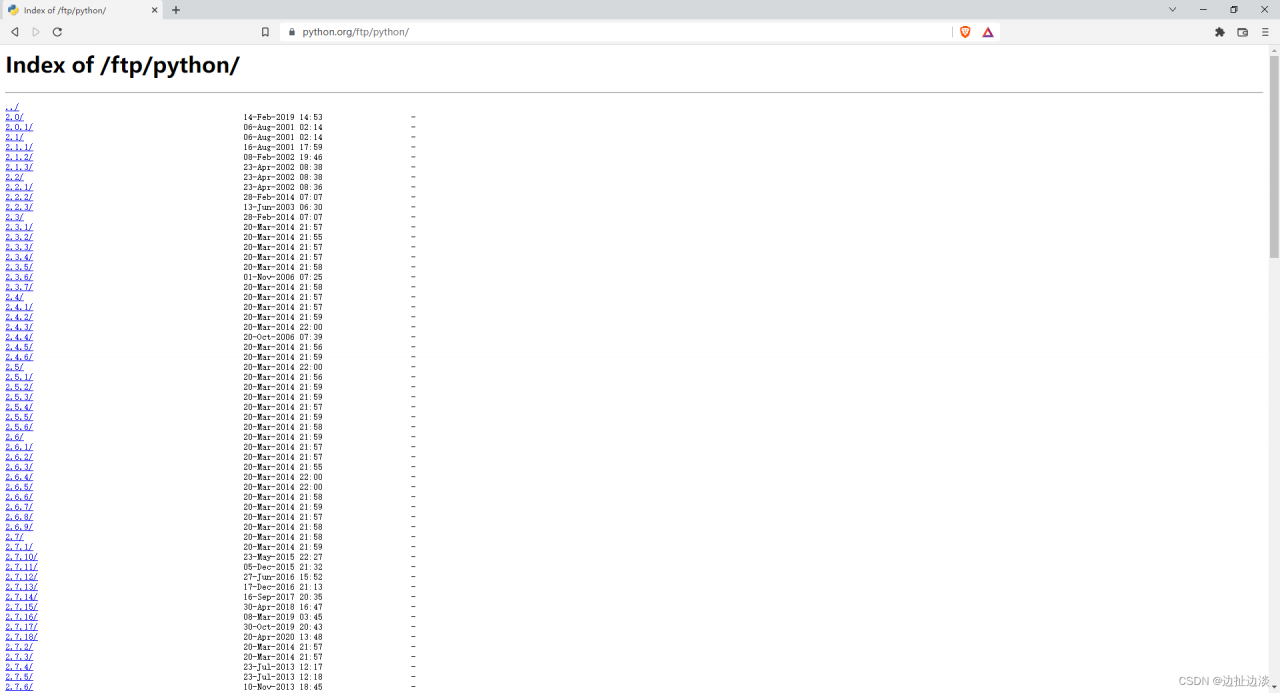
Task: Open the 2.7.10/ directory link
Action: pos(21,557)
